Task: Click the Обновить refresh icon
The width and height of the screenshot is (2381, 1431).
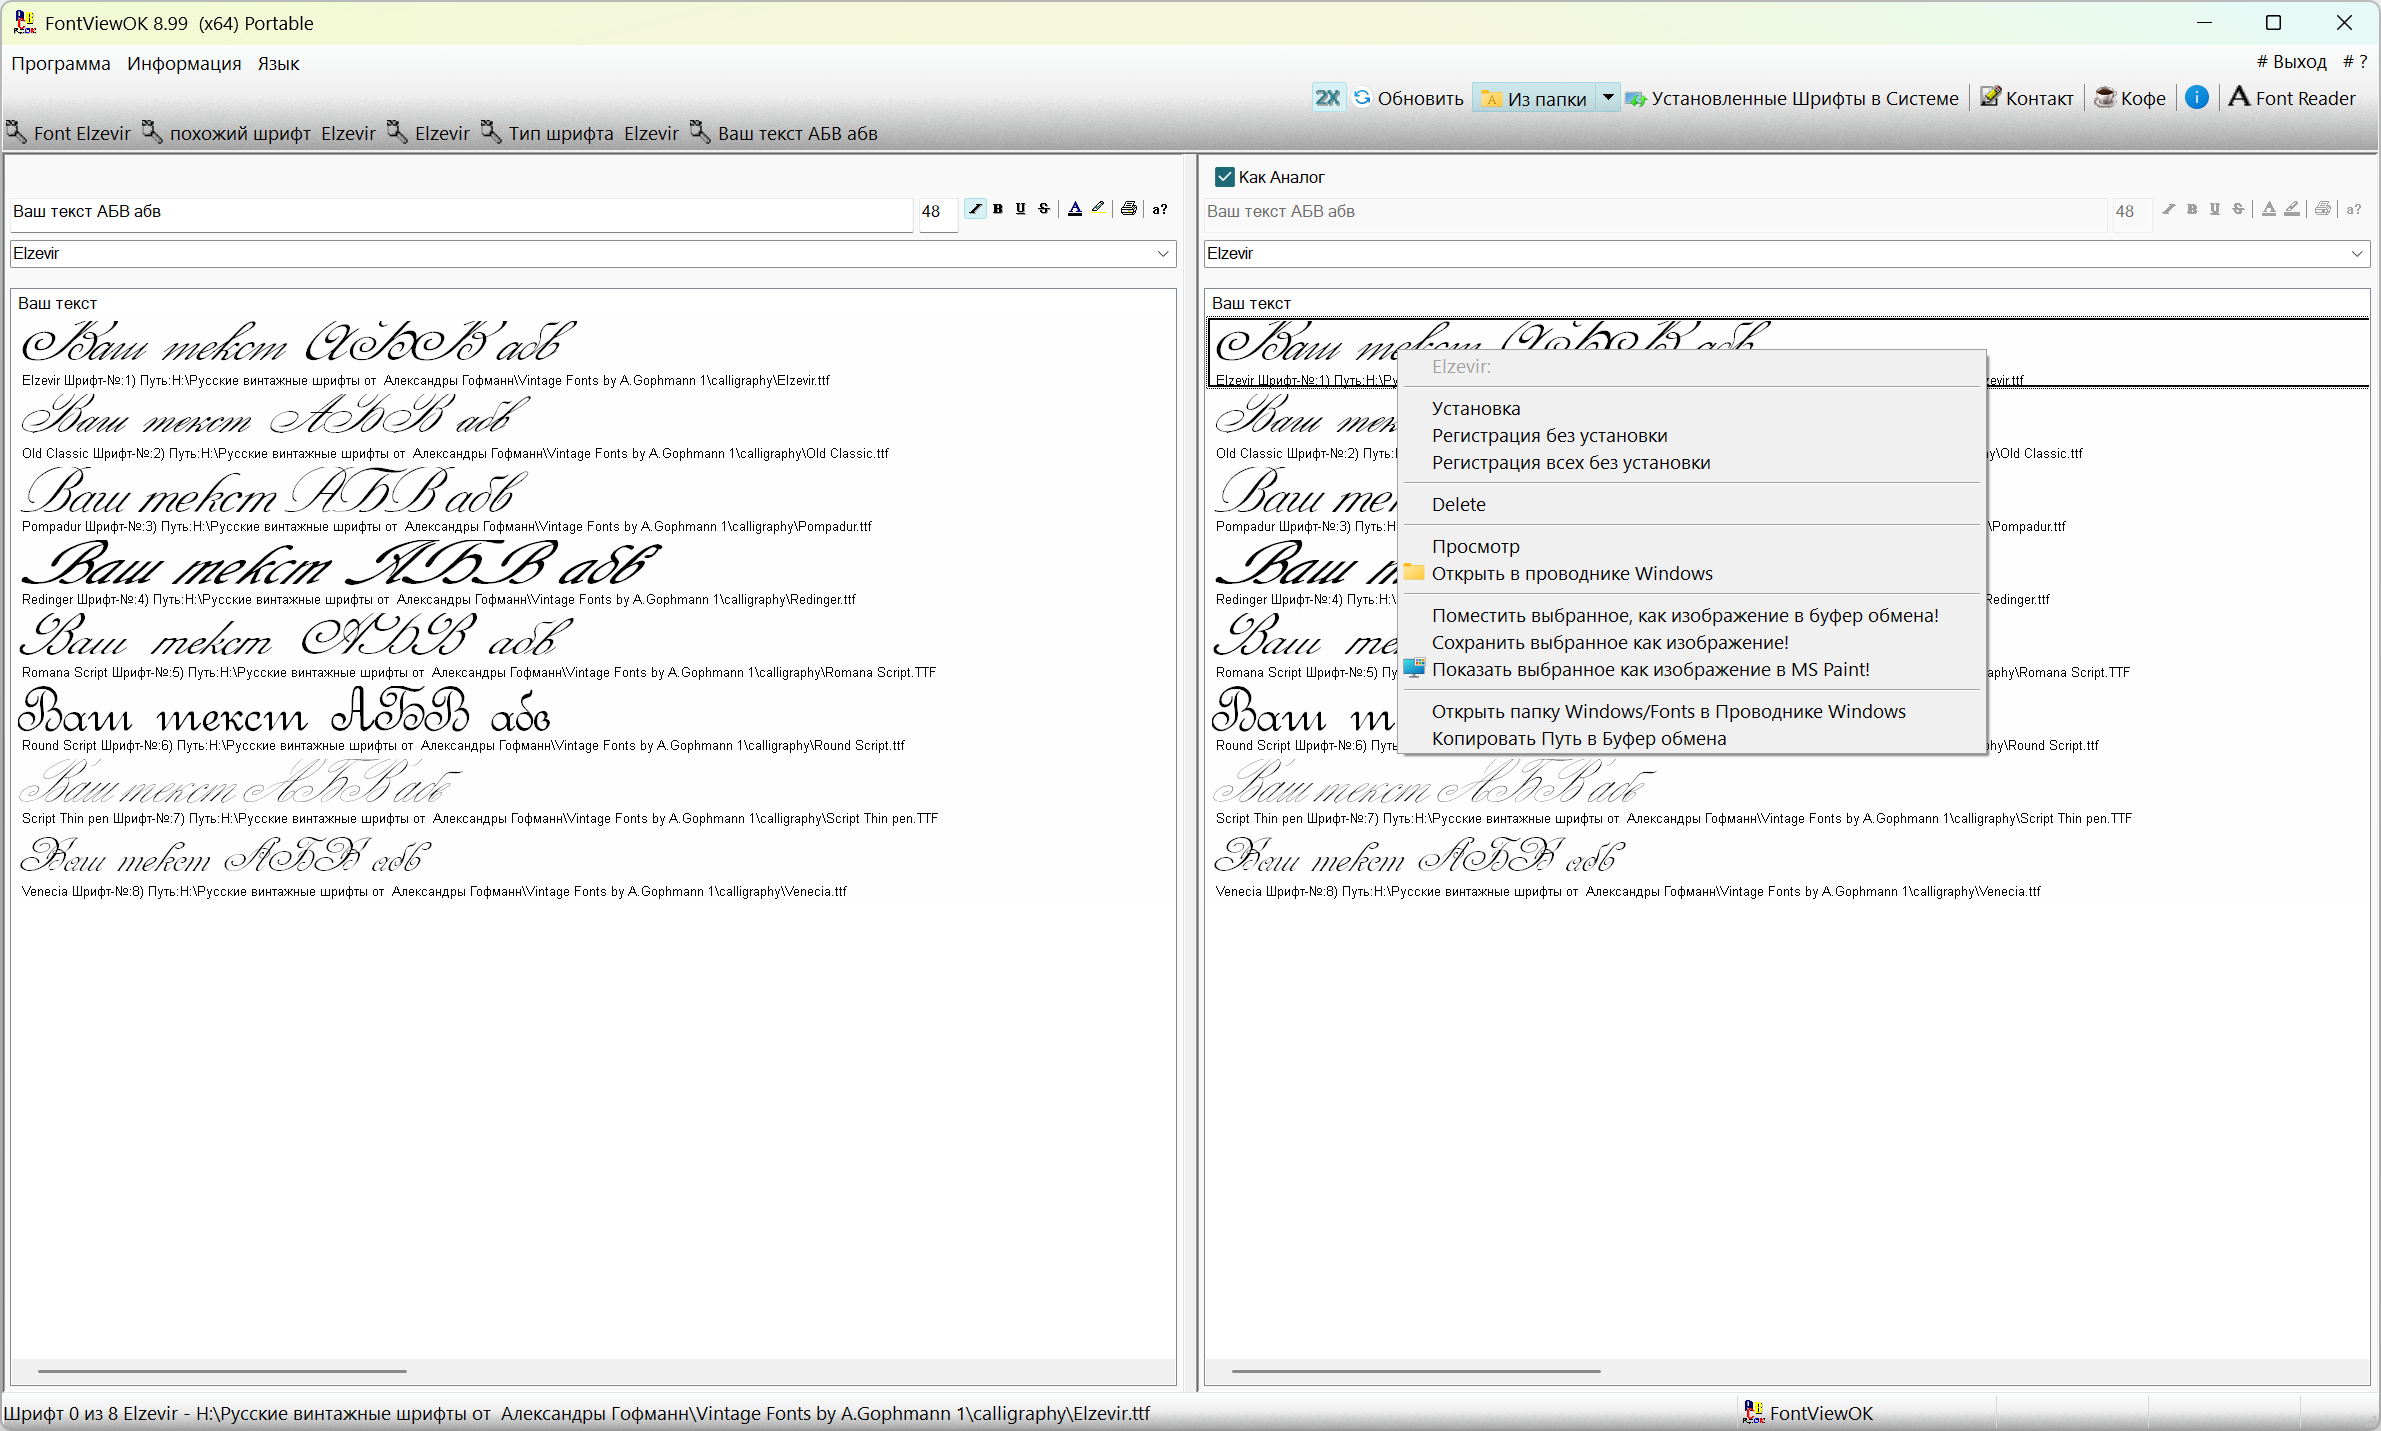Action: tap(1362, 98)
